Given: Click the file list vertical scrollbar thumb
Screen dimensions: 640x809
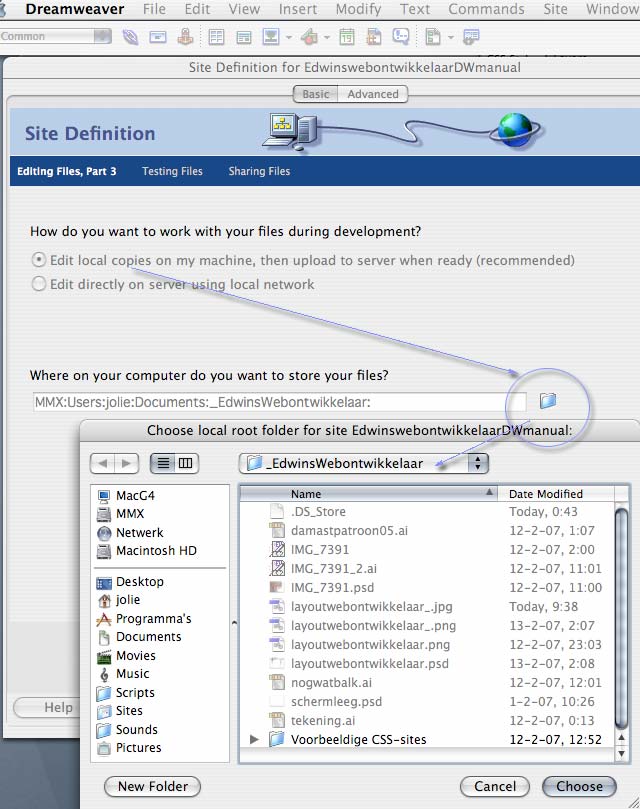Looking at the screenshot, I should tap(621, 618).
